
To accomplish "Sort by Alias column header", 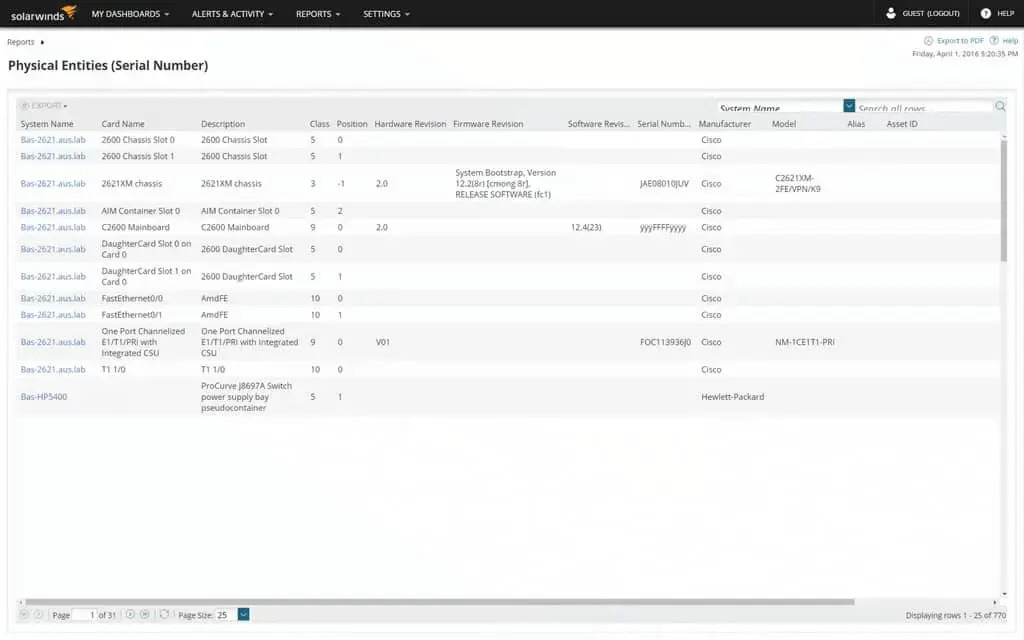I will (856, 124).
